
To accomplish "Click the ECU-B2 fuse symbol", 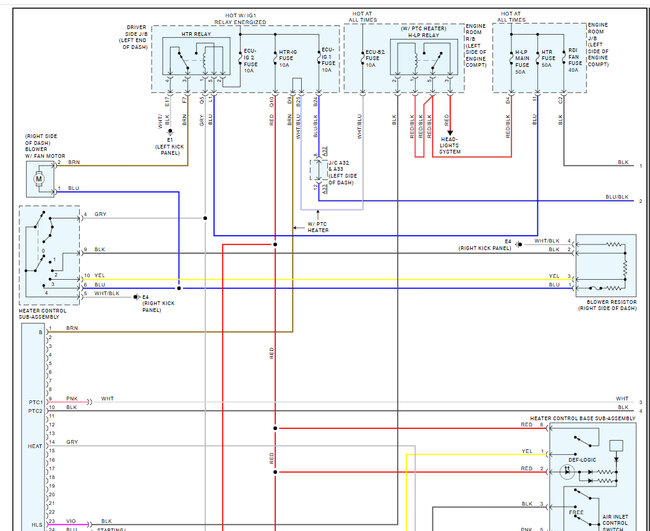I will (x=362, y=58).
